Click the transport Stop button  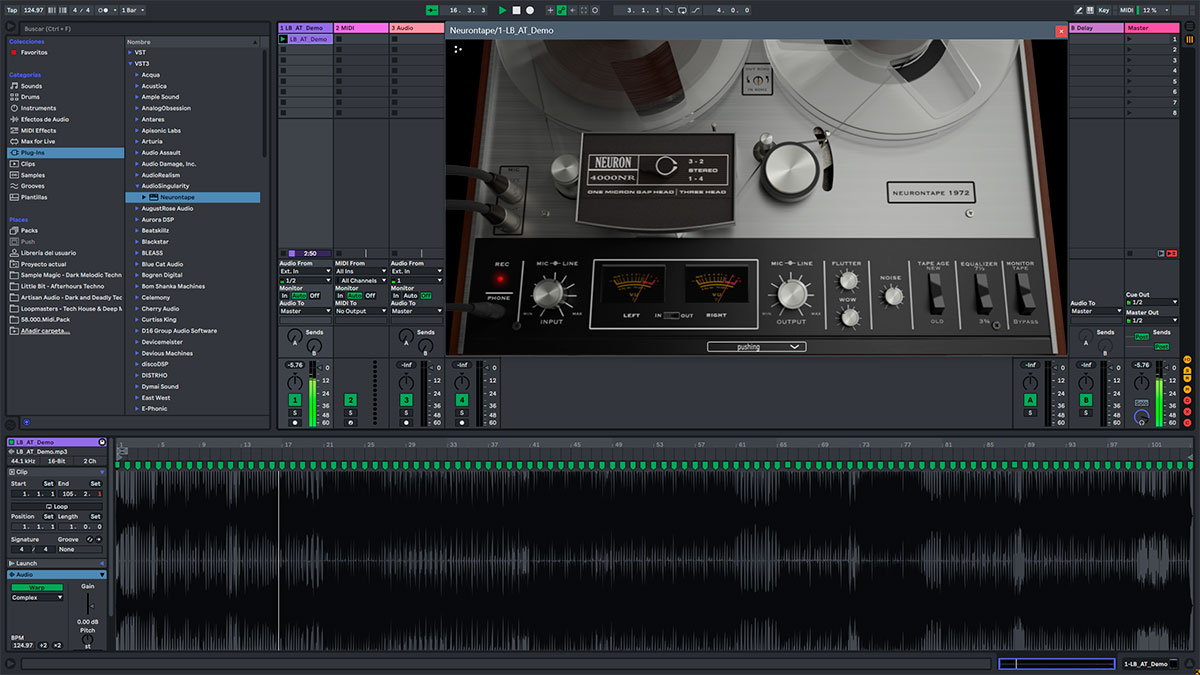click(516, 10)
